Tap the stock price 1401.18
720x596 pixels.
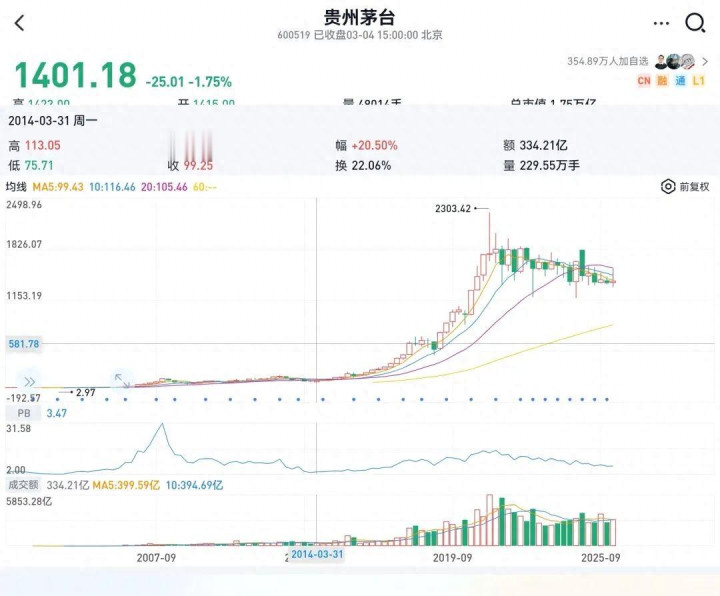[76, 75]
